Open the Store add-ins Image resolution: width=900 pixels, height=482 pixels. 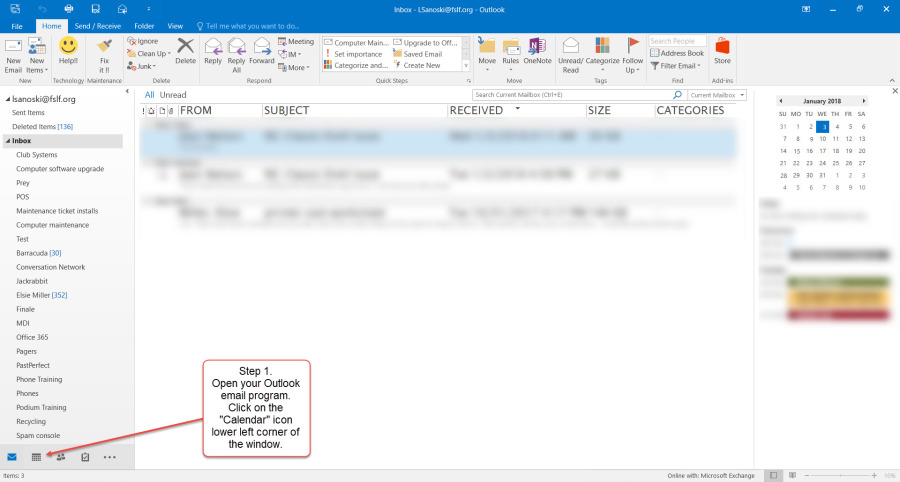coord(722,51)
